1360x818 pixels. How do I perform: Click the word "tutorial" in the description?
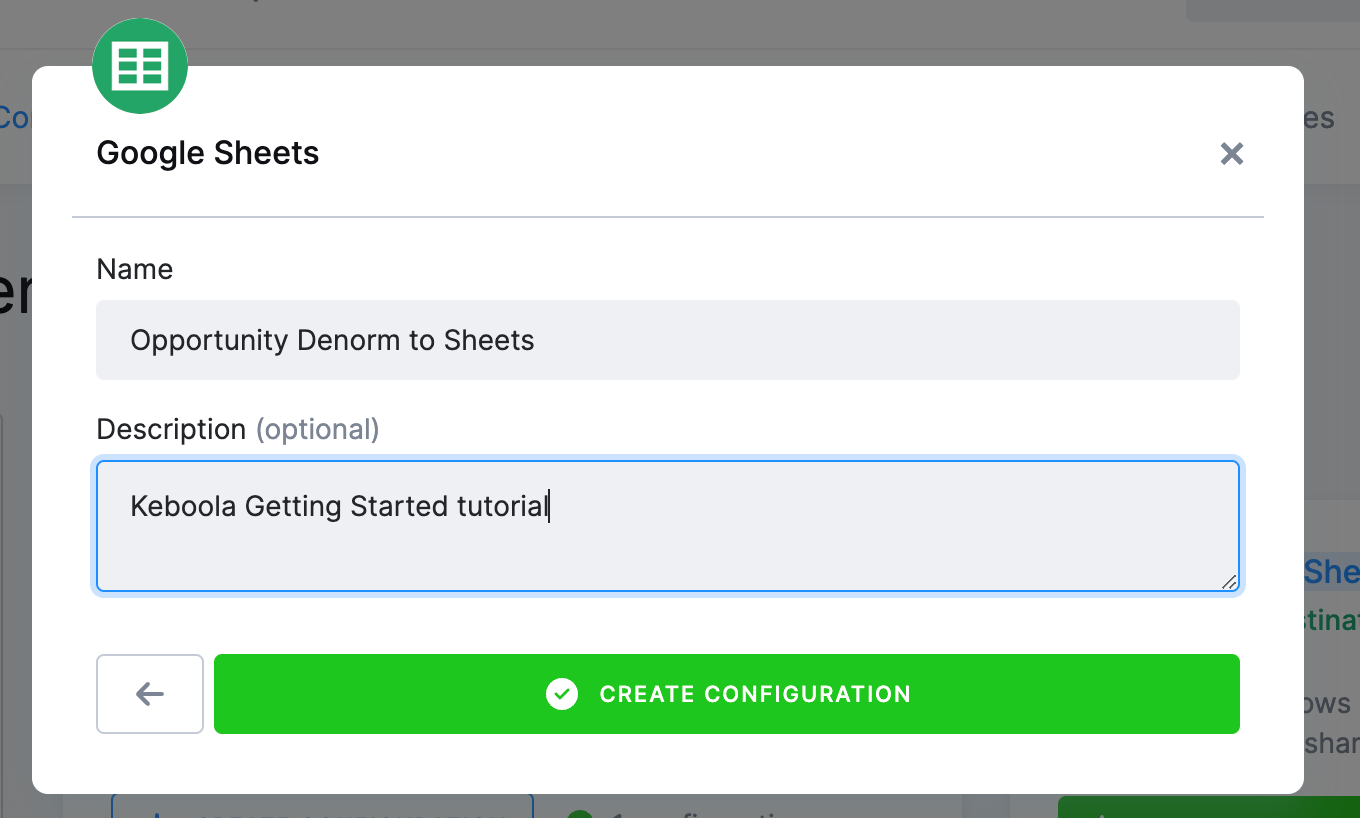(x=503, y=506)
